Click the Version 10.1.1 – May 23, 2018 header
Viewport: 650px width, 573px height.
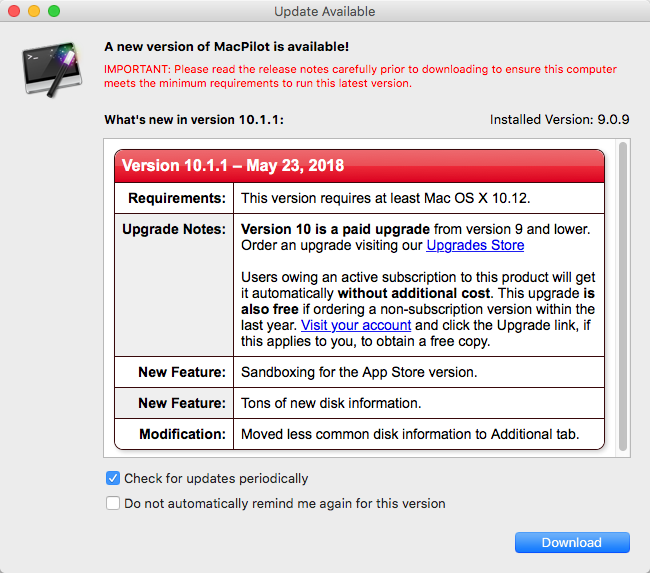pos(359,166)
